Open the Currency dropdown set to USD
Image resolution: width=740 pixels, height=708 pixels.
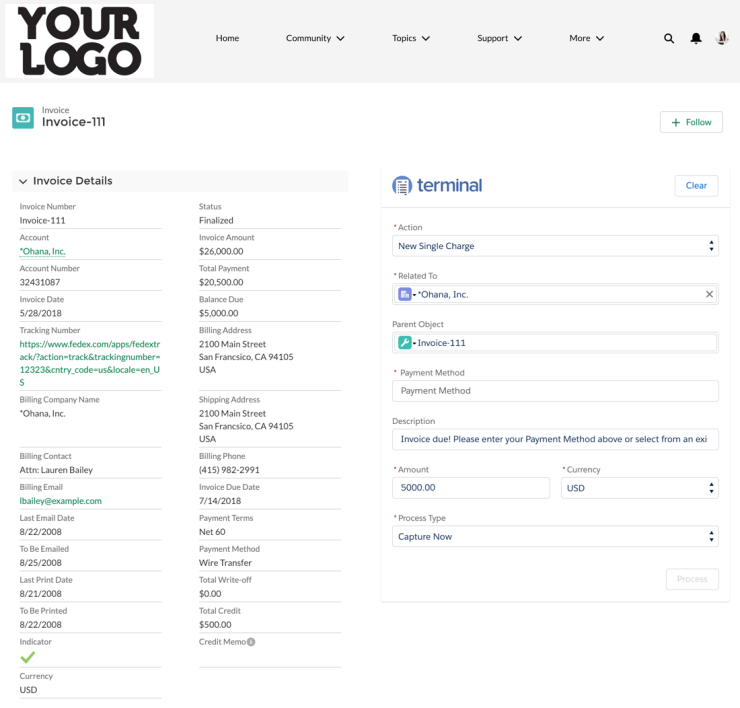[x=639, y=488]
